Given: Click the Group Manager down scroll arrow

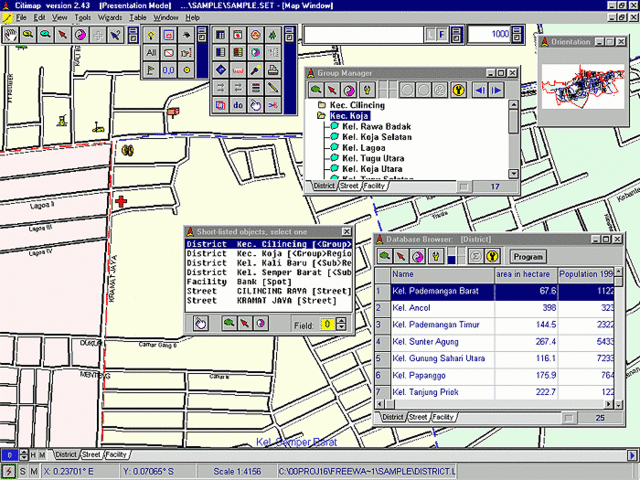Looking at the screenshot, I should pos(513,174).
